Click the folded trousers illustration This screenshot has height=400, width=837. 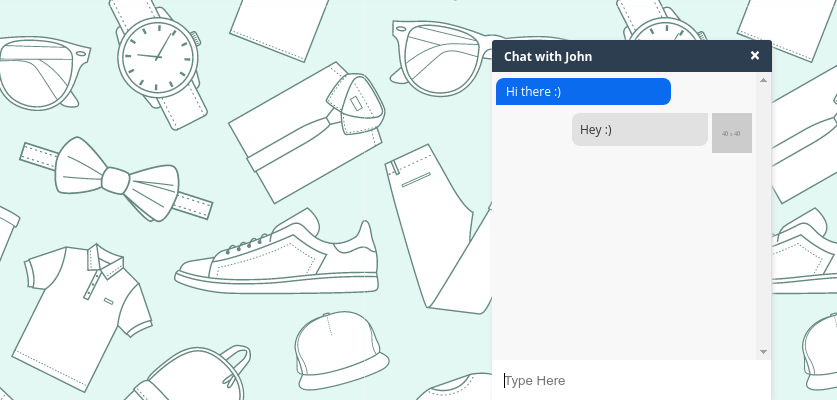438,230
